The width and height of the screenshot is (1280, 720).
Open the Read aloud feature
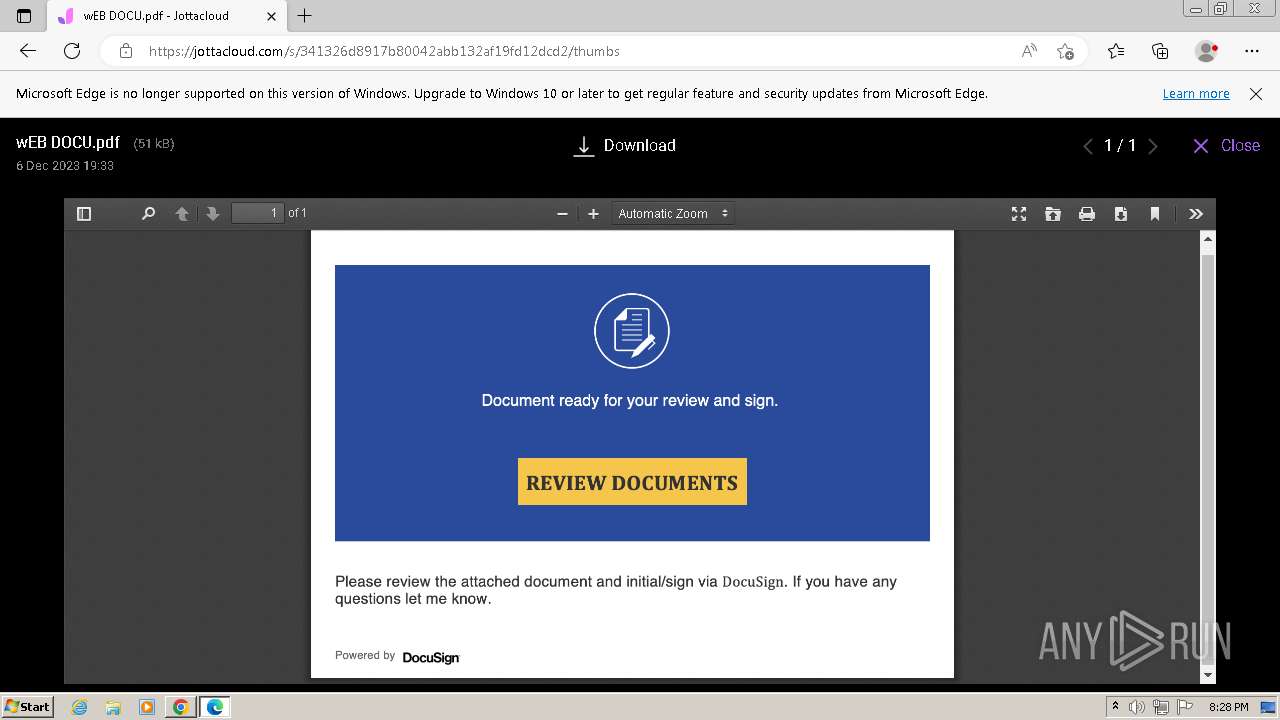[x=1029, y=51]
